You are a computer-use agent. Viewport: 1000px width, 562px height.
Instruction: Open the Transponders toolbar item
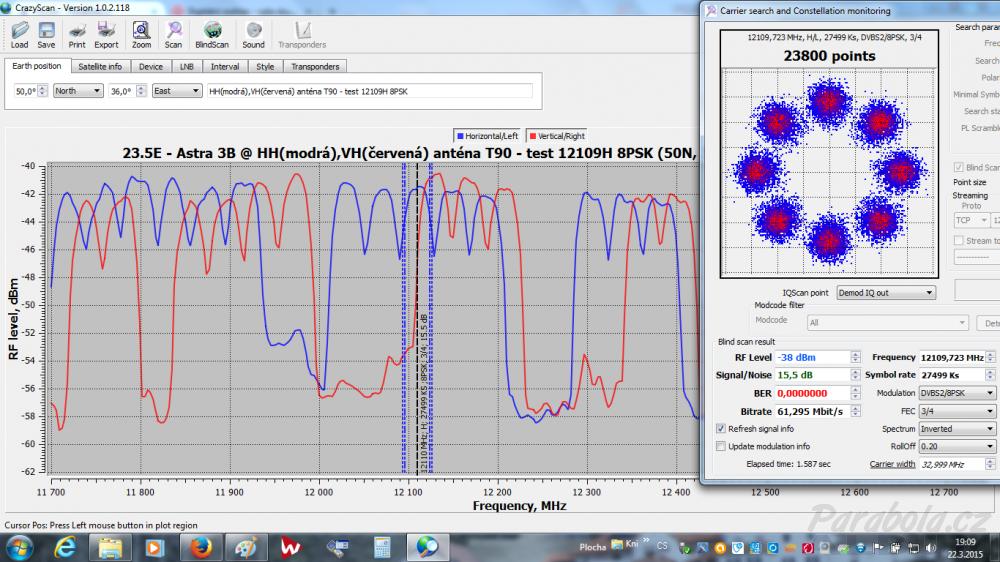(302, 35)
